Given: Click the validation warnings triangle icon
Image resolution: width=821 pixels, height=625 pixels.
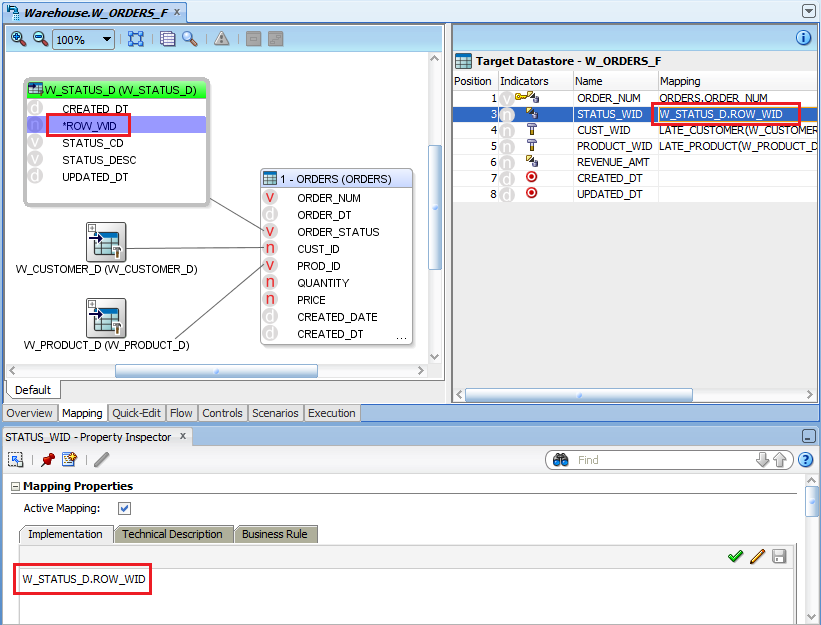Looking at the screenshot, I should pyautogui.click(x=220, y=38).
